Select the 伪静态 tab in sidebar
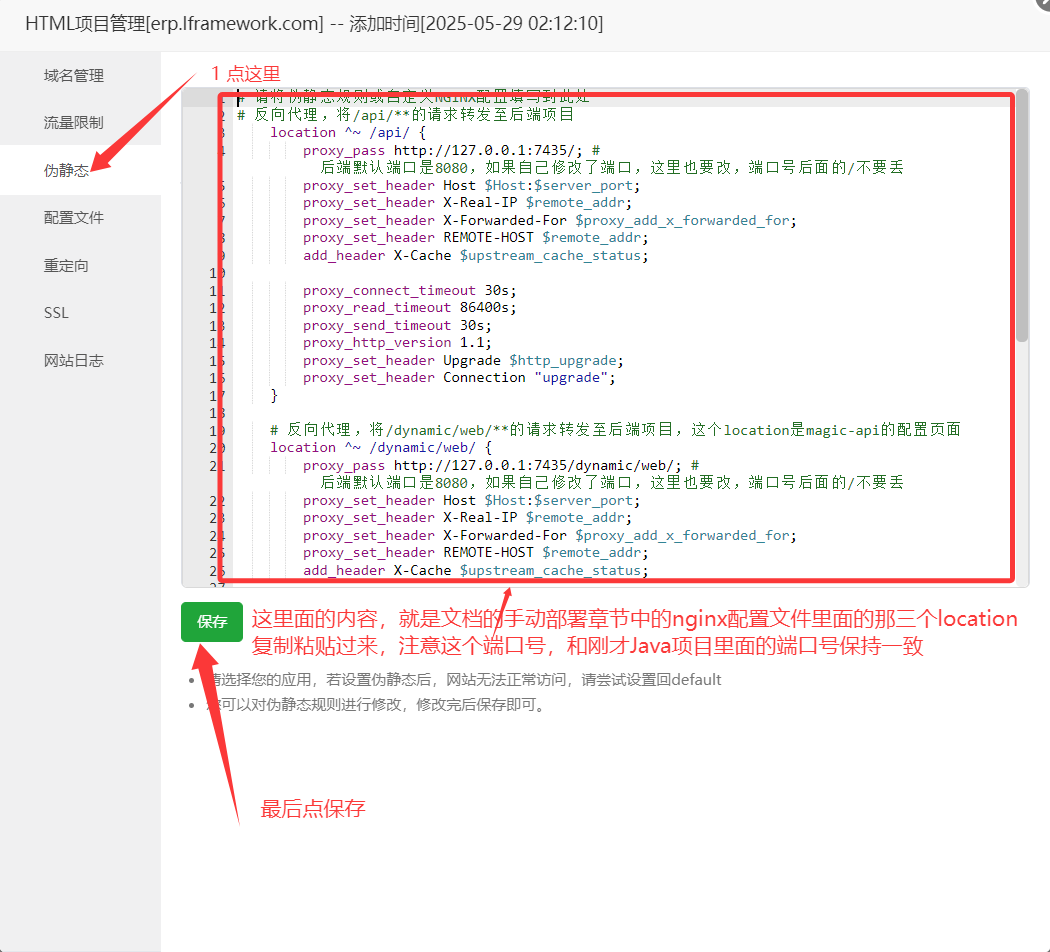This screenshot has width=1050, height=952. pos(67,171)
